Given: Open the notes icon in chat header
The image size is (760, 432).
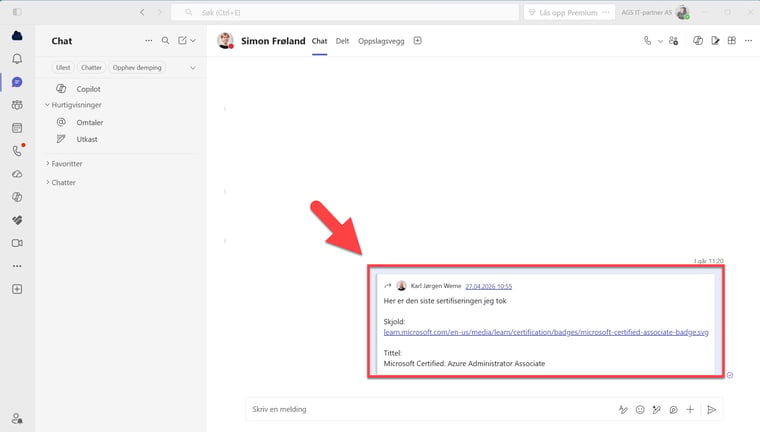Looking at the screenshot, I should (x=715, y=41).
